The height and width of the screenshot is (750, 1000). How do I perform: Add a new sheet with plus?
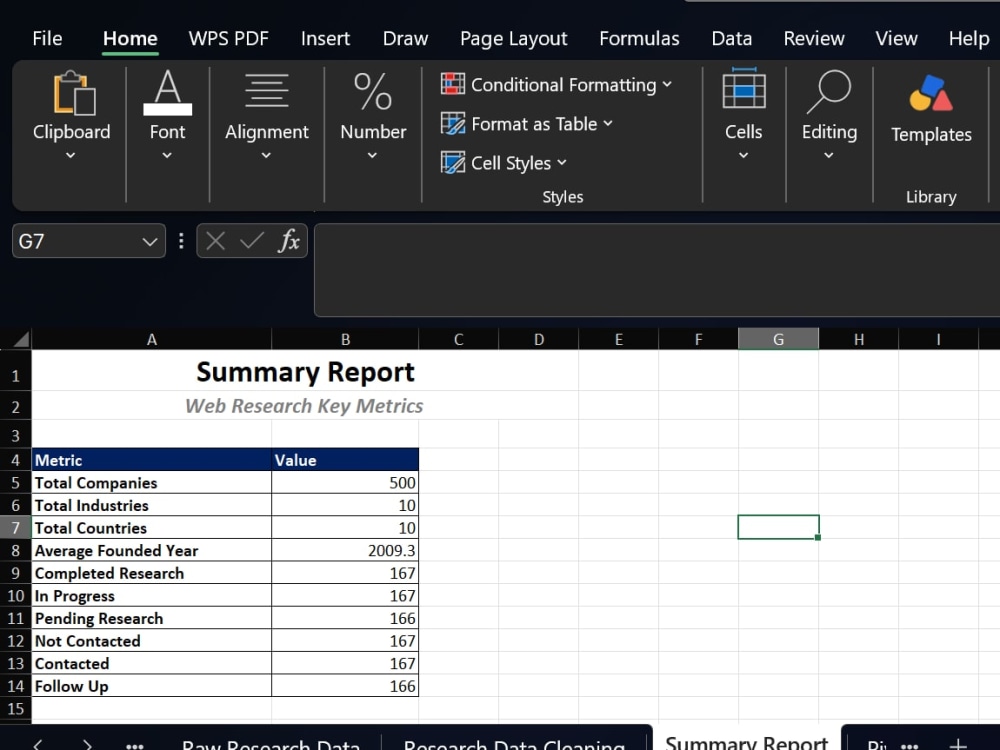[x=958, y=744]
